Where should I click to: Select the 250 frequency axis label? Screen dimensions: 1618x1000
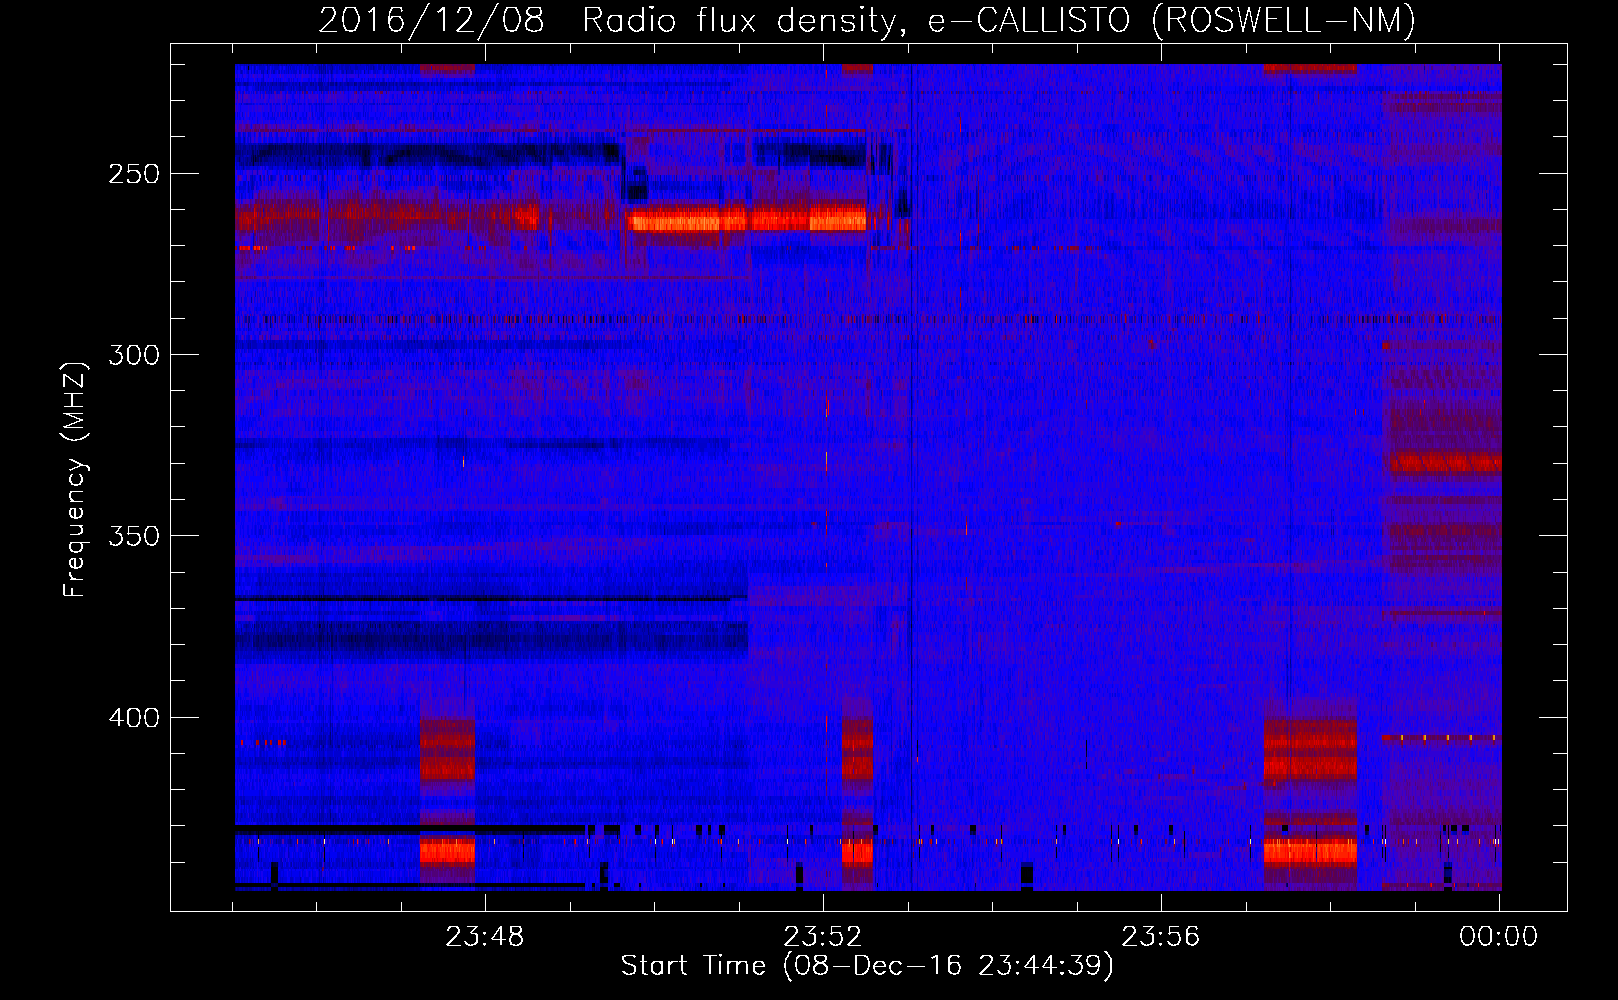[134, 174]
